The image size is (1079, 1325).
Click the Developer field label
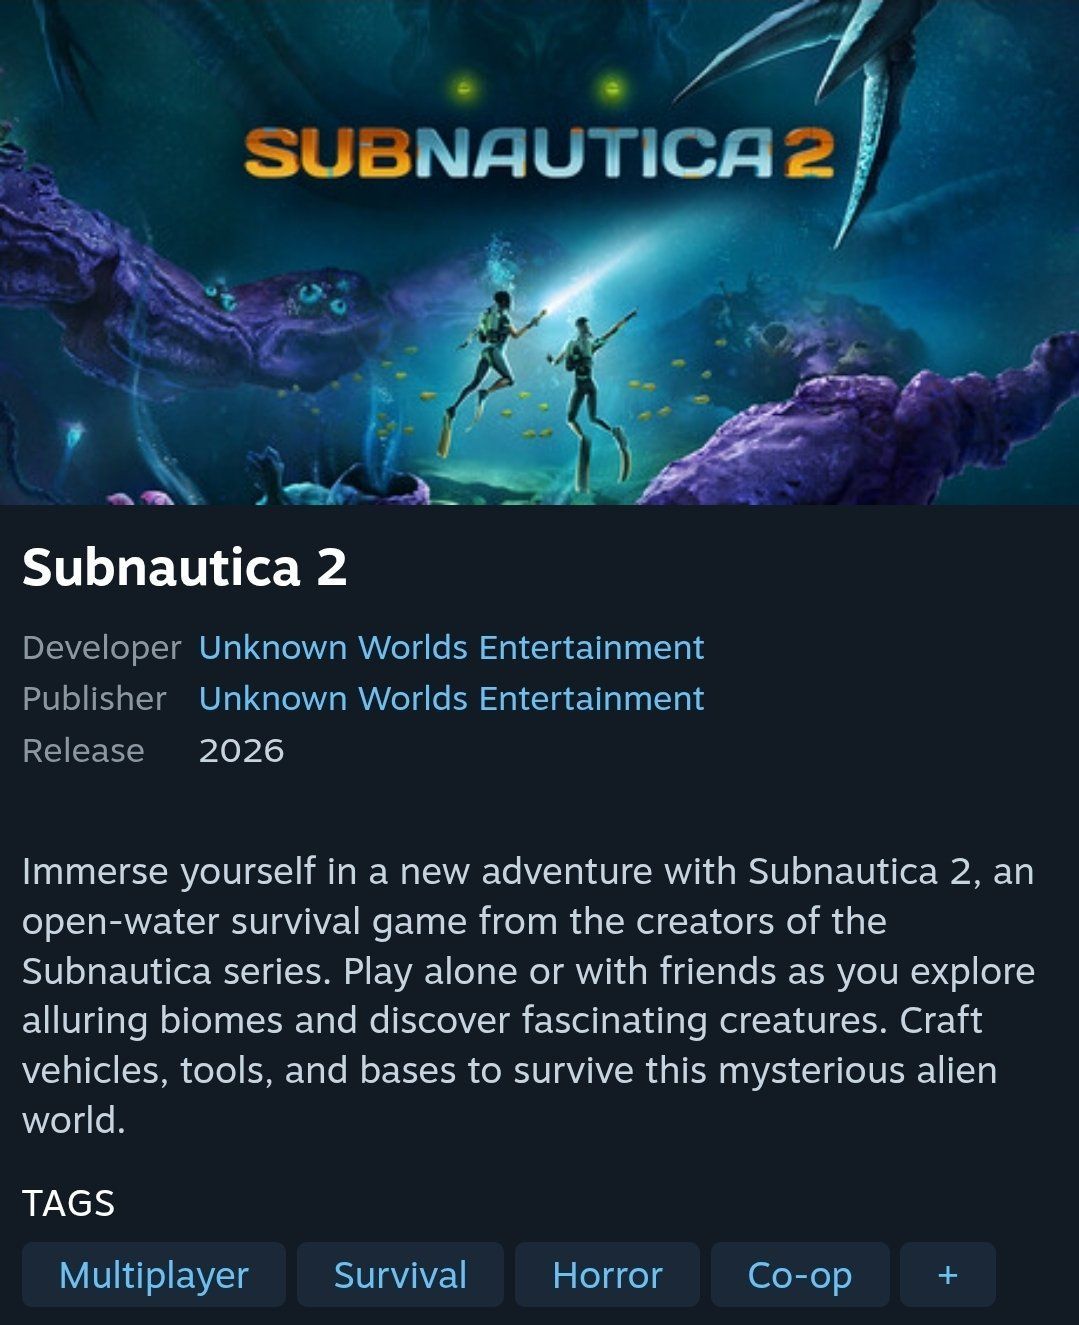[x=101, y=648]
